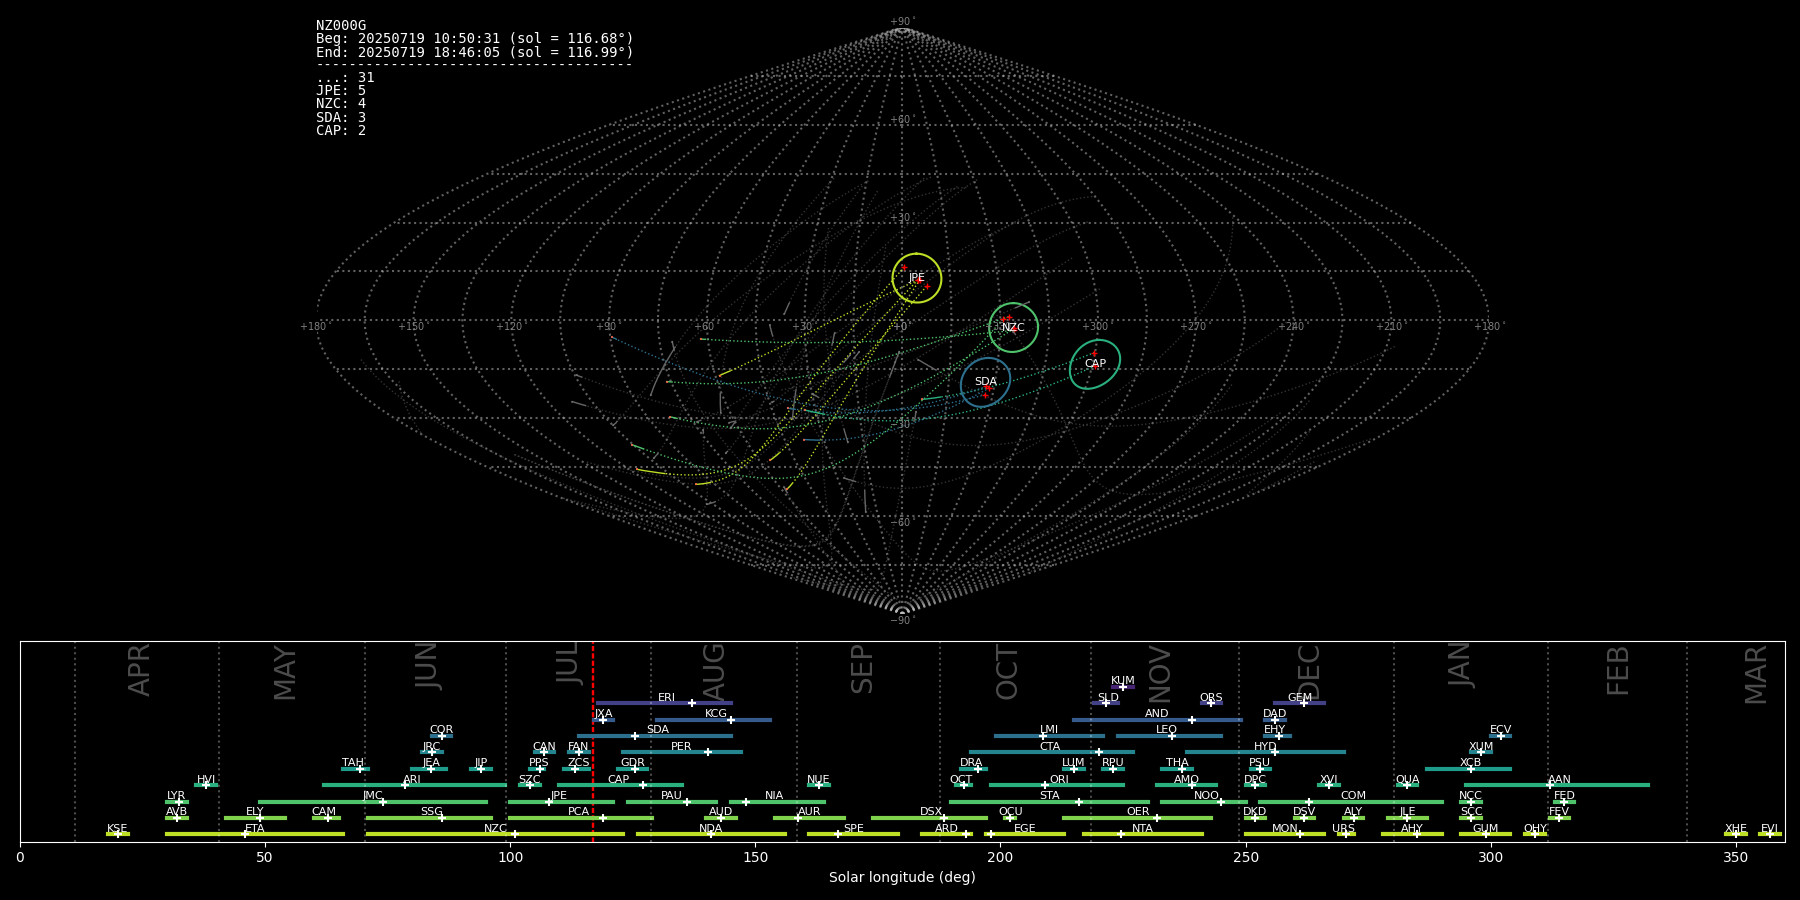Select the AUR shower bar in timeline

coord(809,818)
